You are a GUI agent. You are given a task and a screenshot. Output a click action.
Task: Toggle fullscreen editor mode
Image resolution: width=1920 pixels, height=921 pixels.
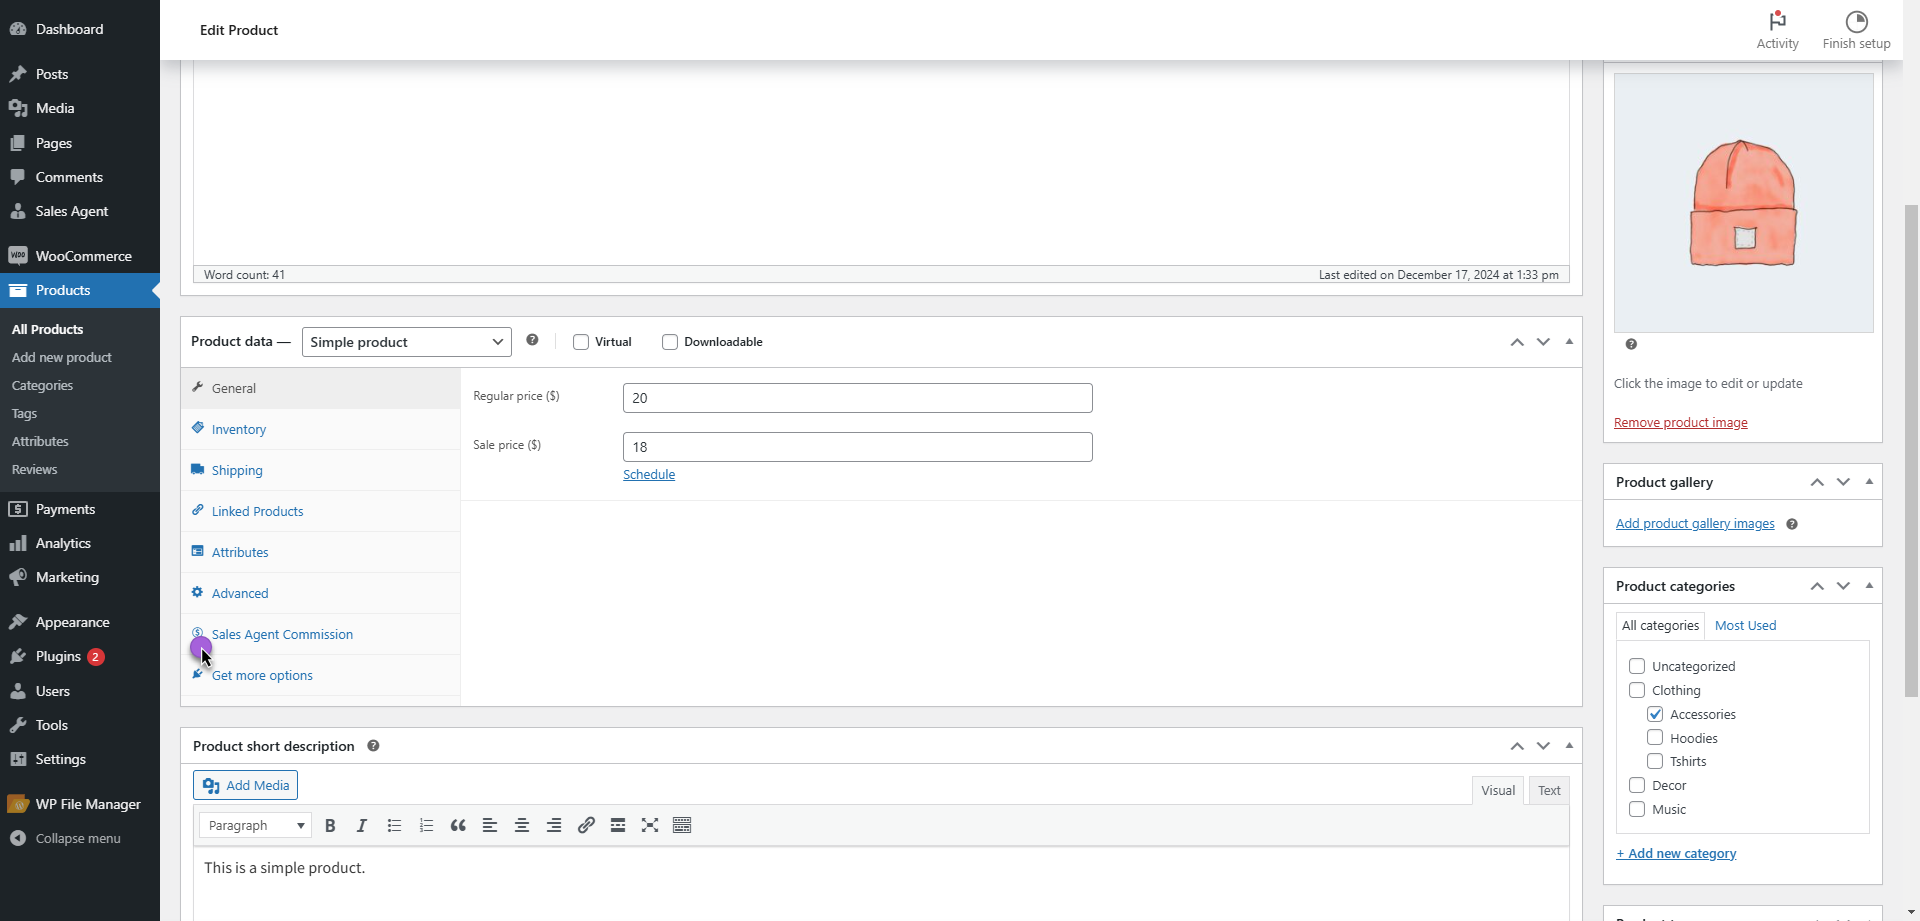(650, 825)
